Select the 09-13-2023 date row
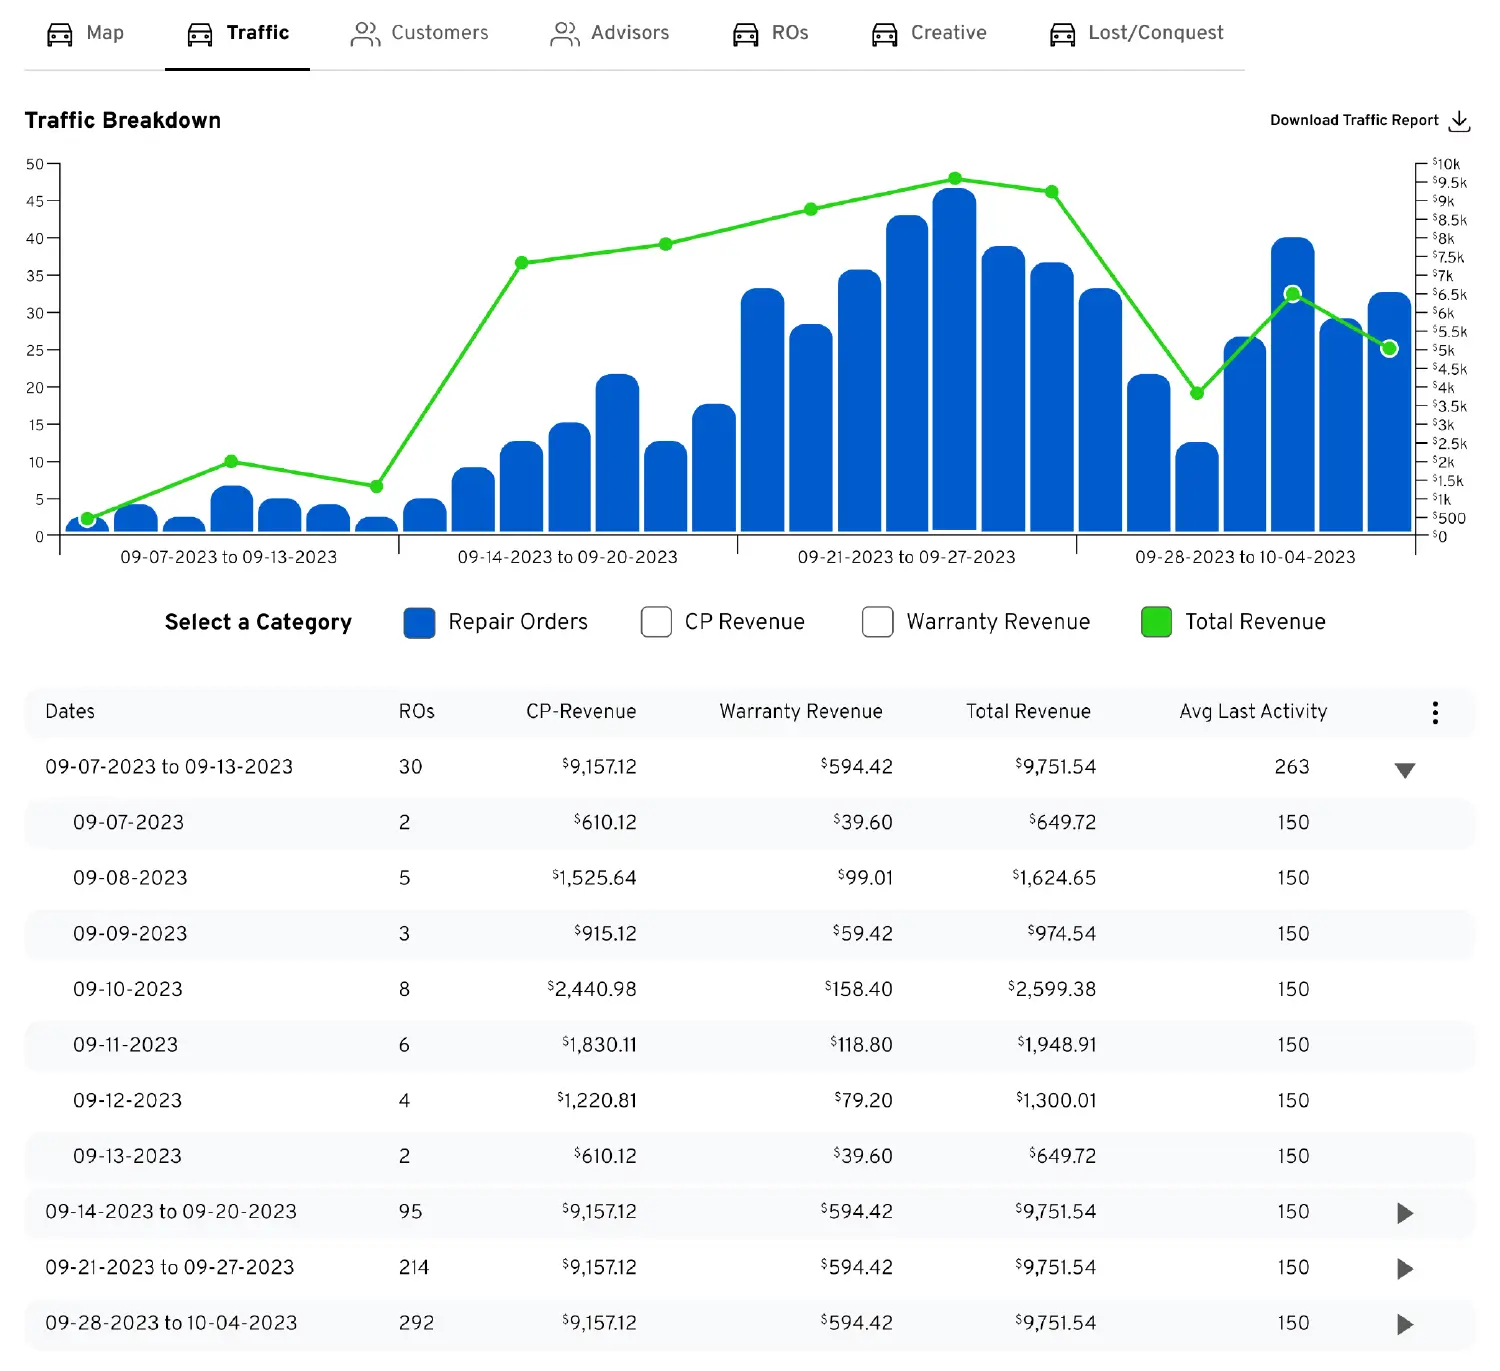This screenshot has width=1500, height=1371. 750,1156
